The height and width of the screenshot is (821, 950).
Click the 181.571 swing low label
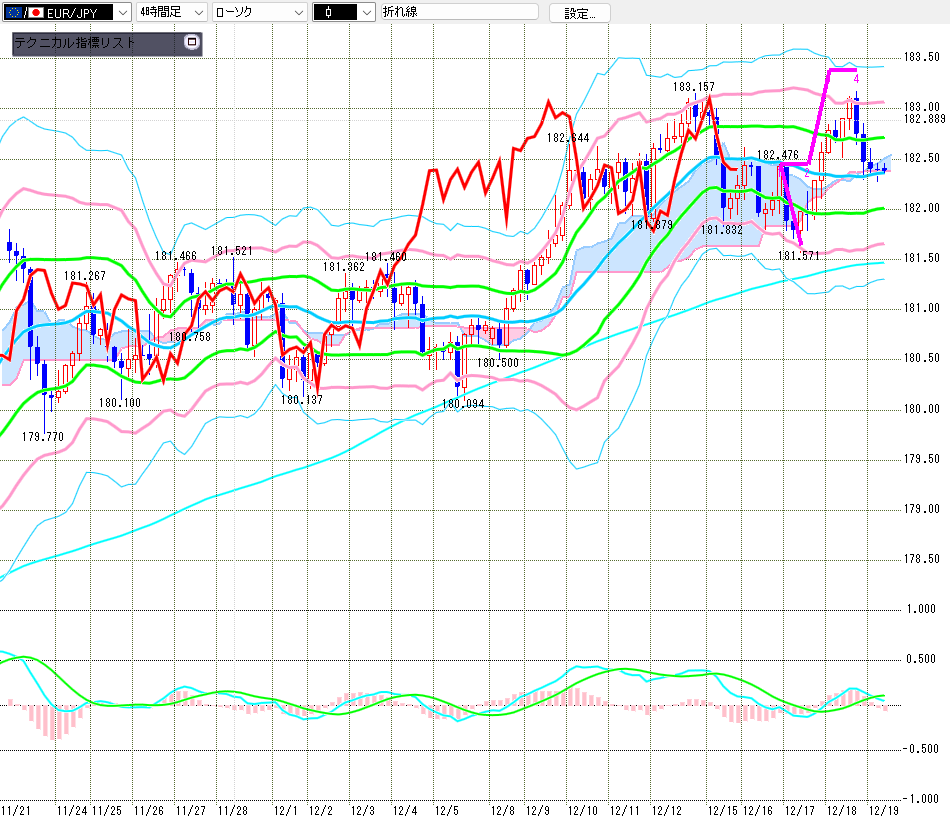point(799,256)
